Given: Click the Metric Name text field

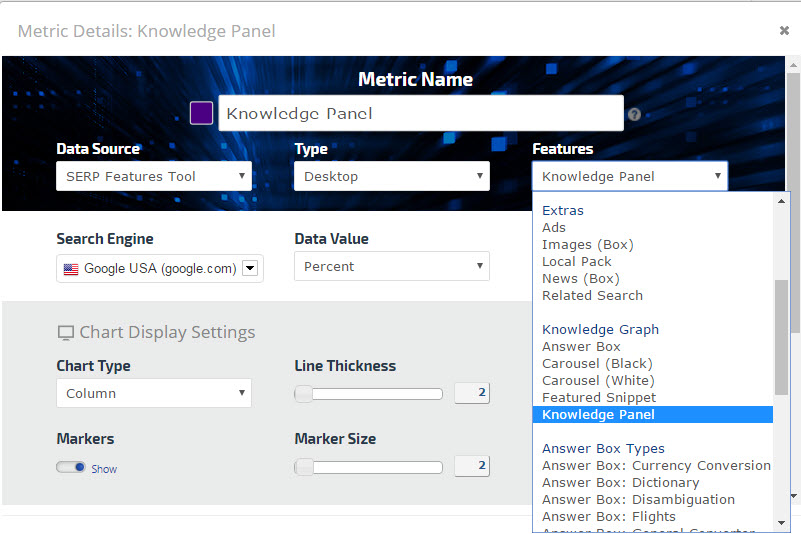Looking at the screenshot, I should pos(420,114).
